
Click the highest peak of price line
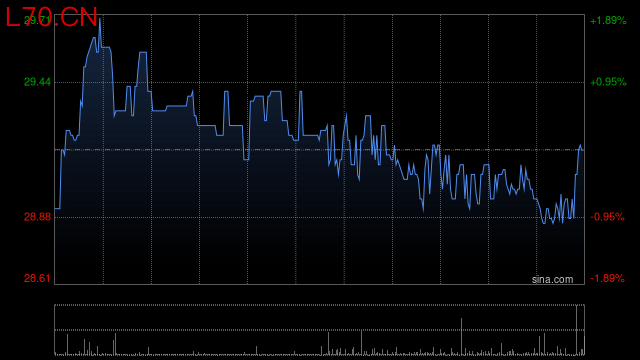[100, 19]
